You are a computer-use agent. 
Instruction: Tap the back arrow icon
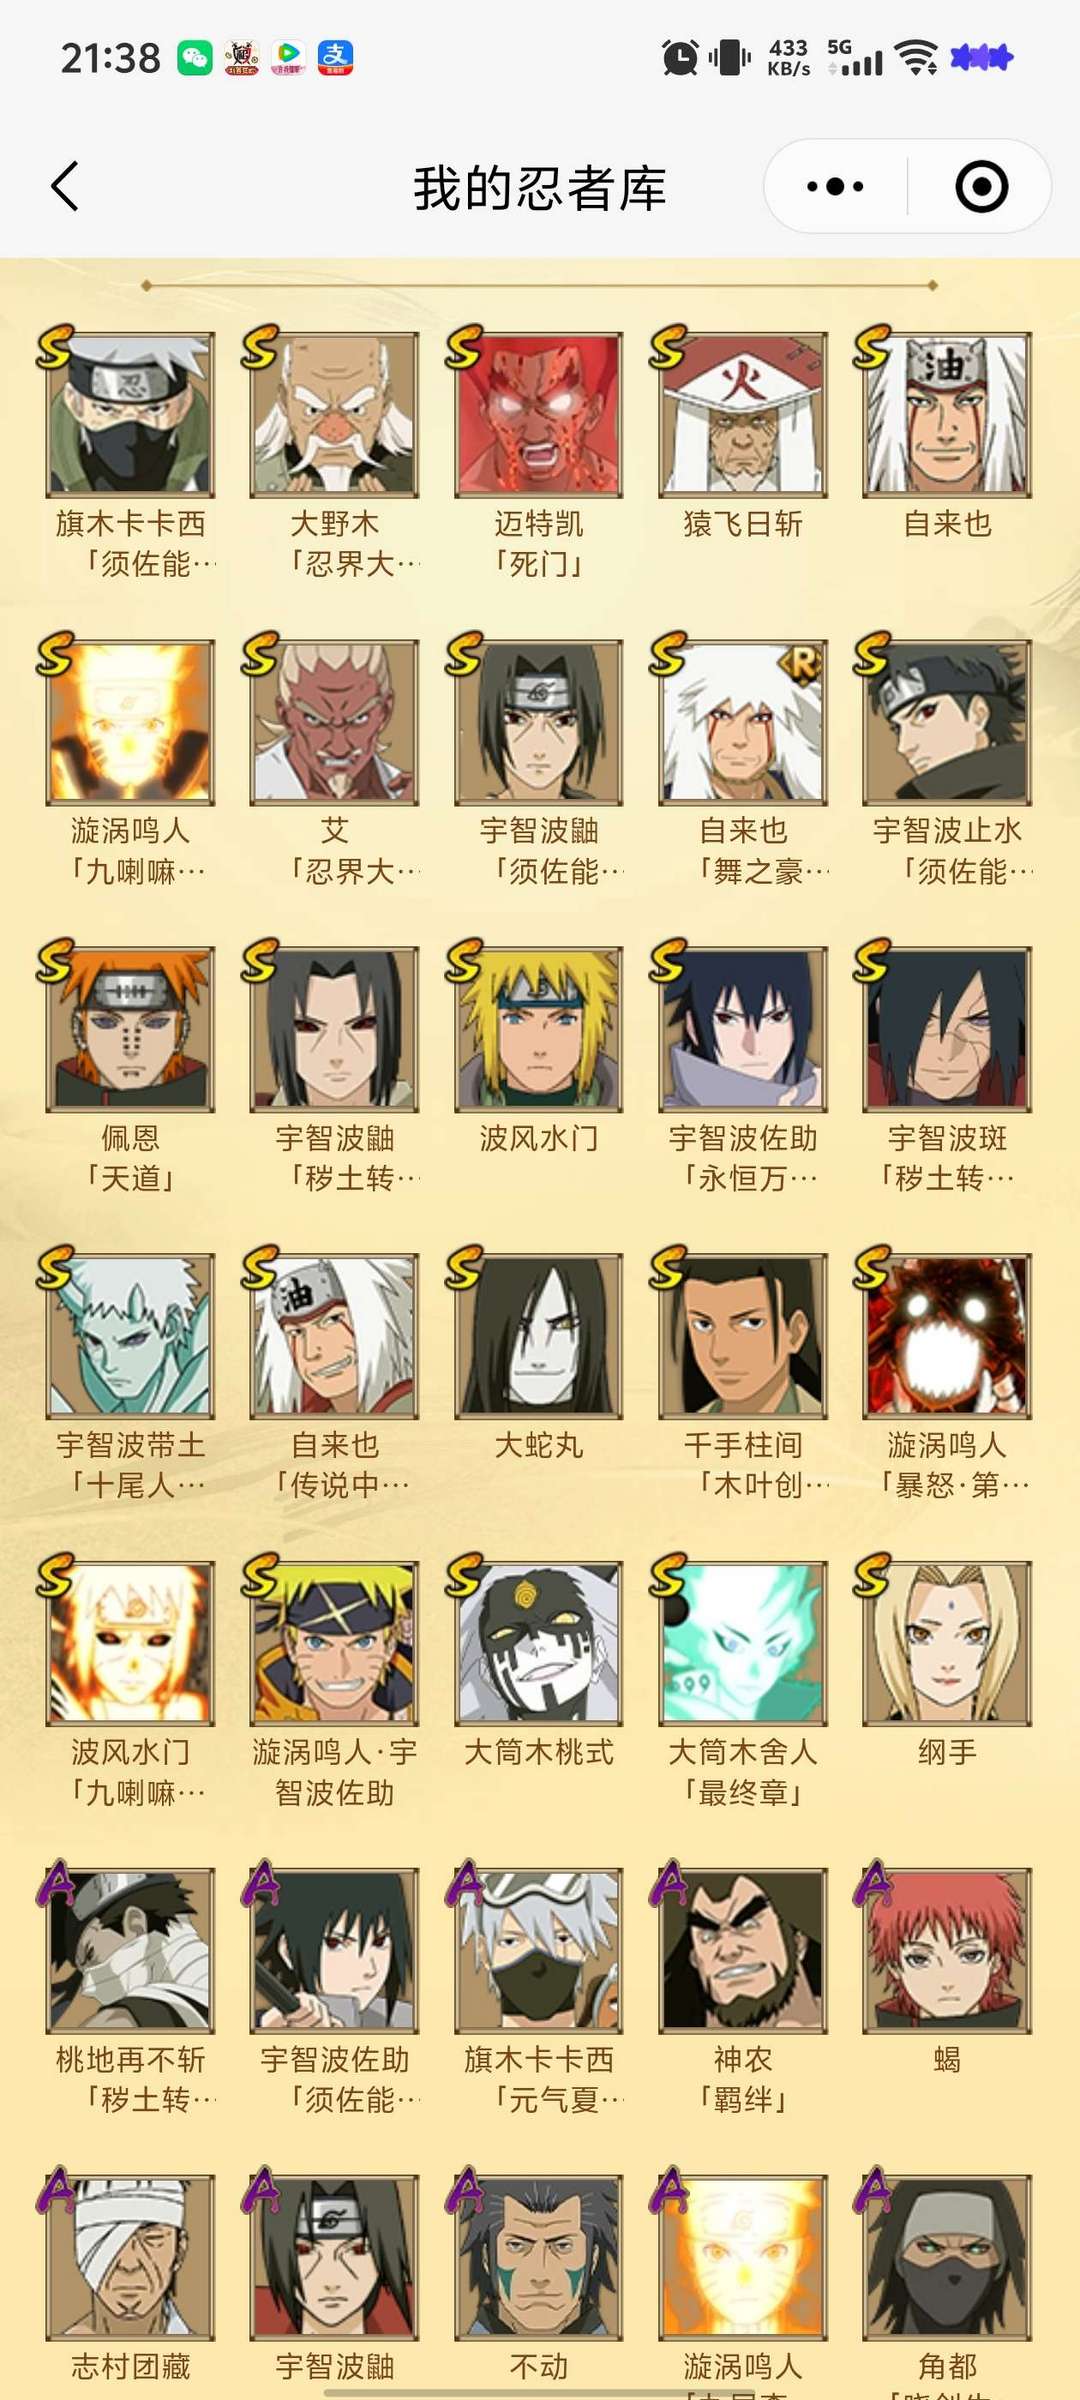pos(65,186)
